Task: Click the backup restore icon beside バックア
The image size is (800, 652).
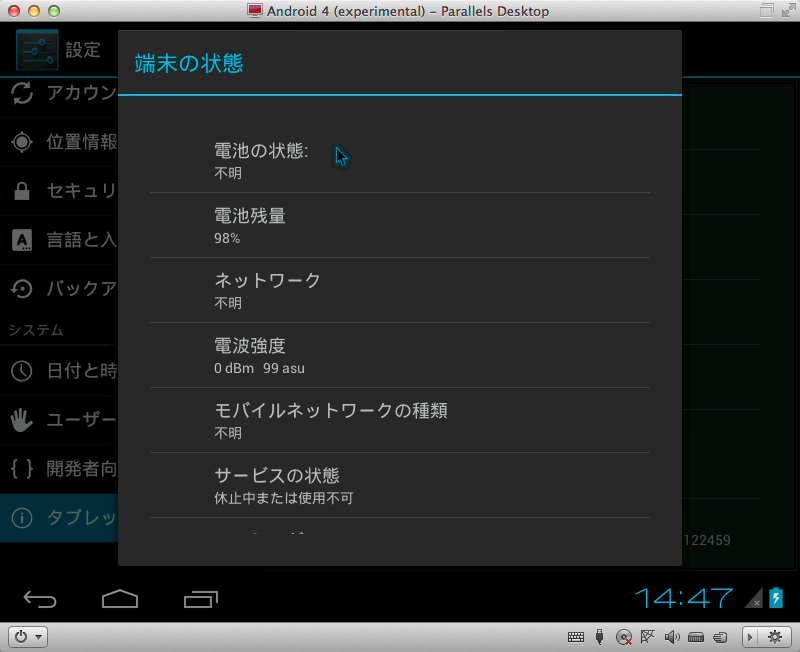Action: (x=22, y=289)
